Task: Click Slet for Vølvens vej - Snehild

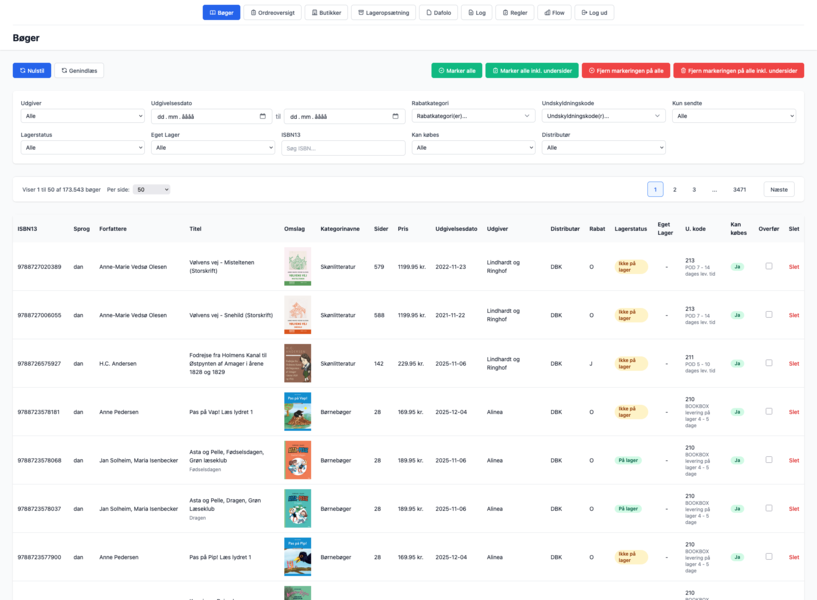Action: coord(794,315)
